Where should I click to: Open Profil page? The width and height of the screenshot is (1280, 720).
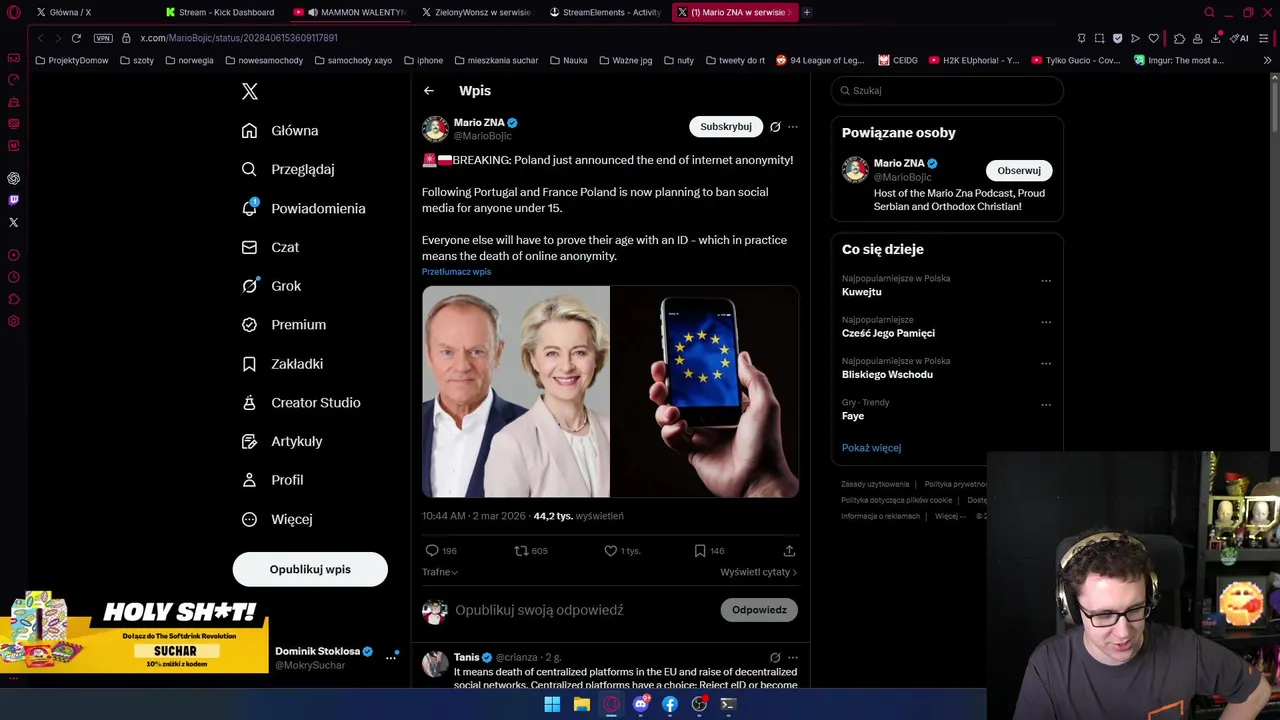272,480
